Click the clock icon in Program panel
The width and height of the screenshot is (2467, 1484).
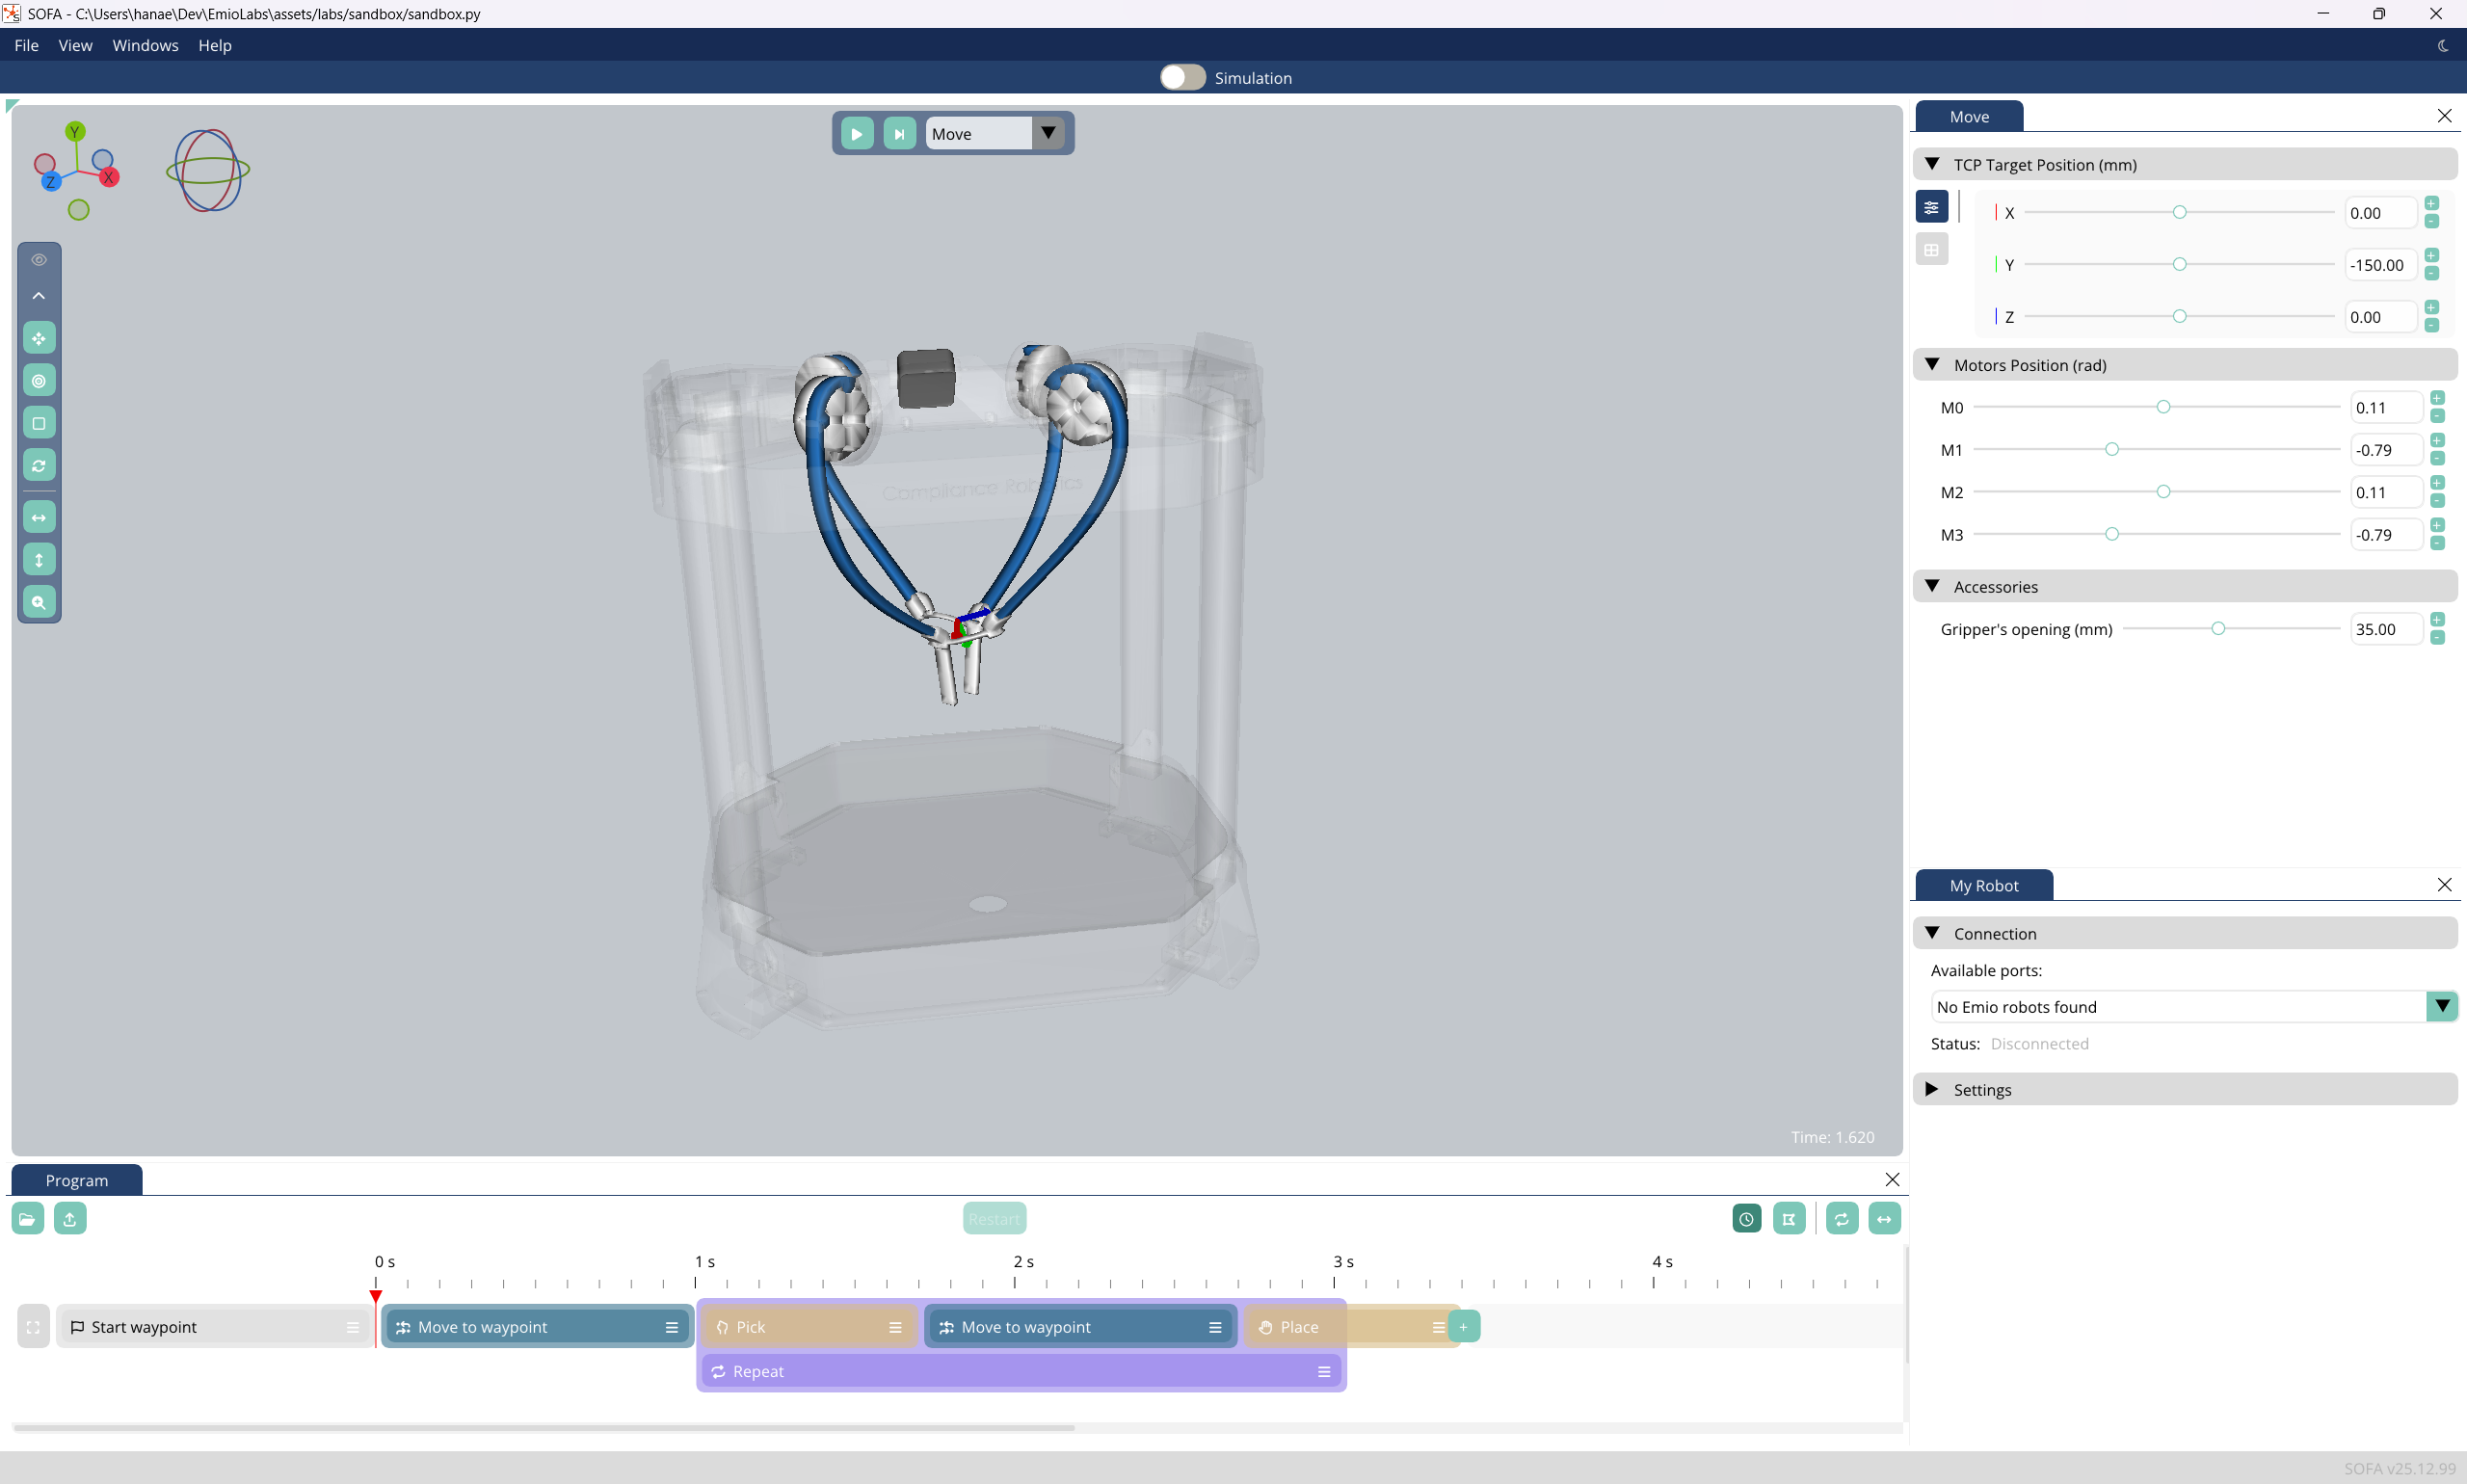pyautogui.click(x=1746, y=1218)
